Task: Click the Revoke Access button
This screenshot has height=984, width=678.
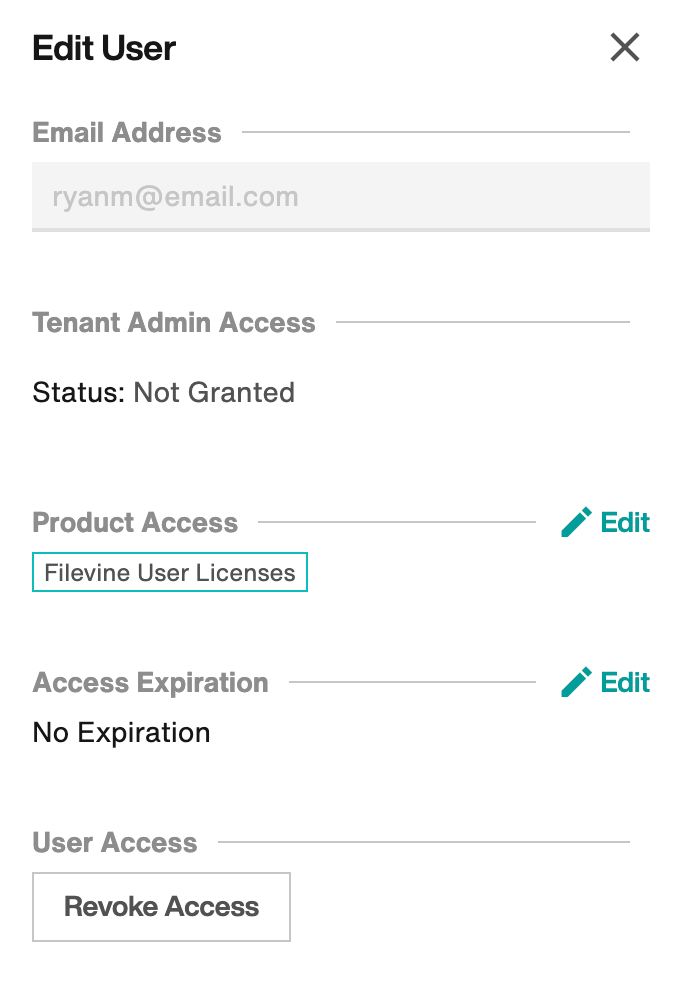Action: (161, 907)
